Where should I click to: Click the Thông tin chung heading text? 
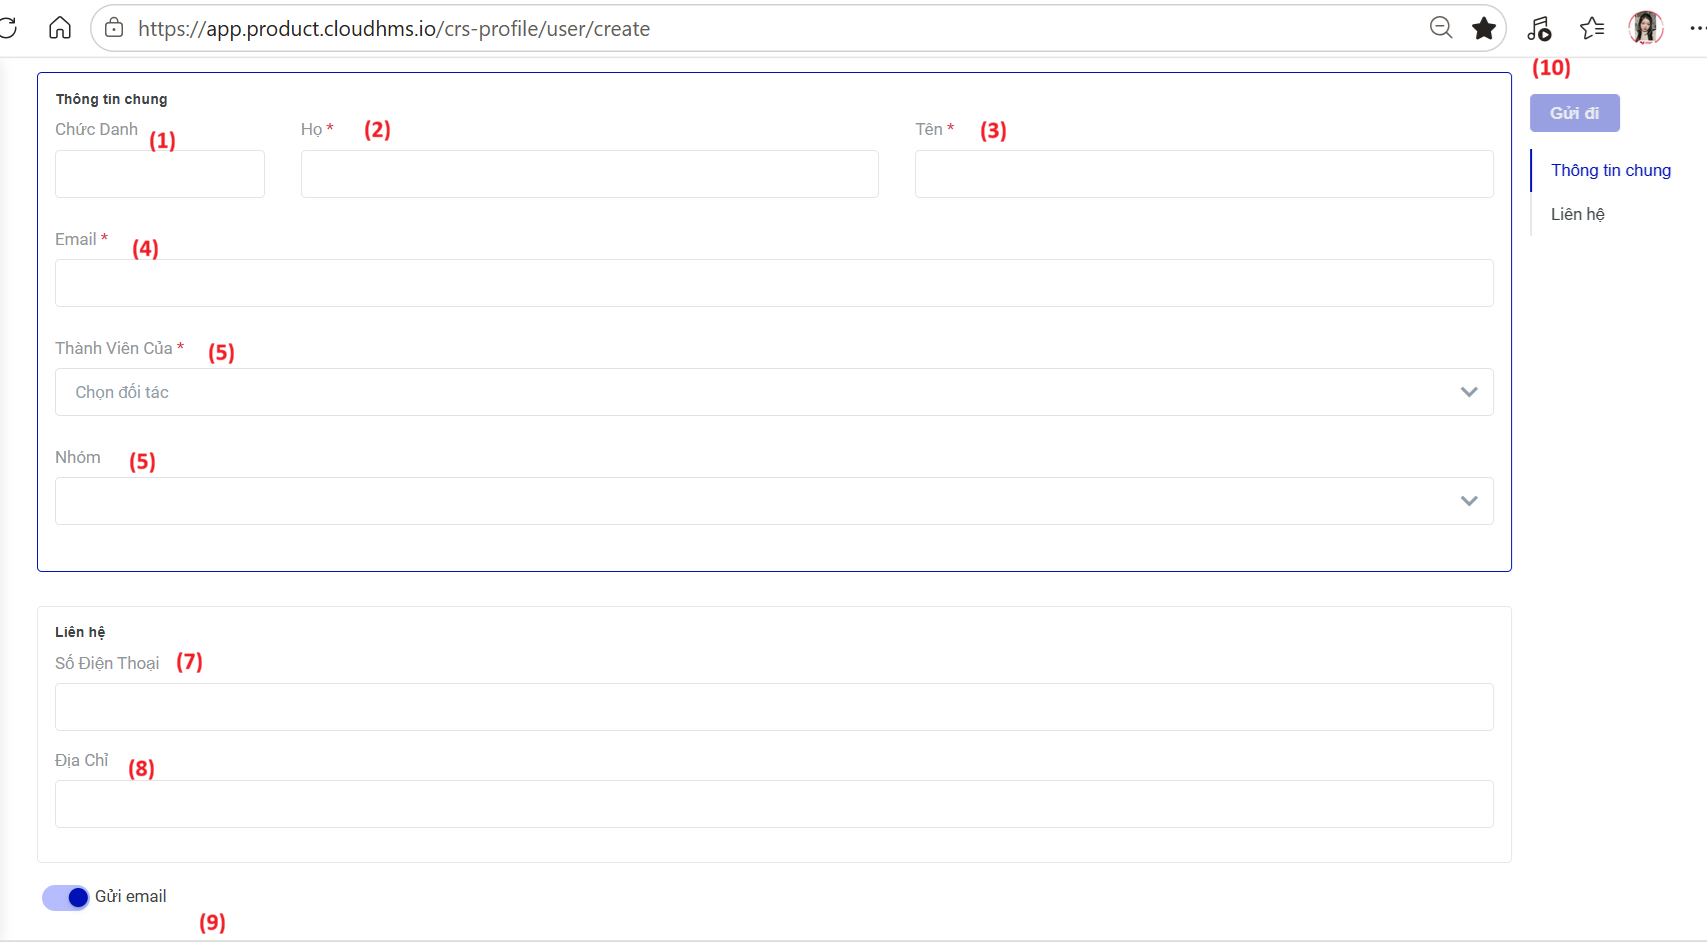[x=111, y=99]
